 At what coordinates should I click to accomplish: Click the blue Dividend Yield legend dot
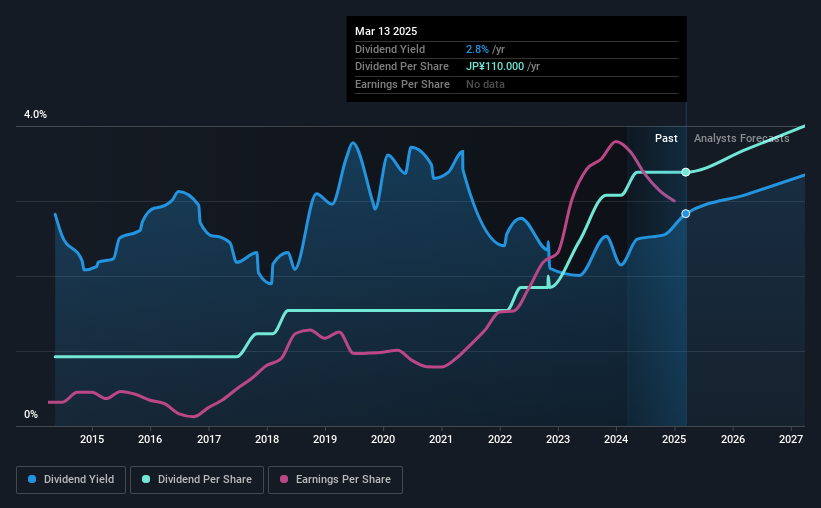click(32, 479)
